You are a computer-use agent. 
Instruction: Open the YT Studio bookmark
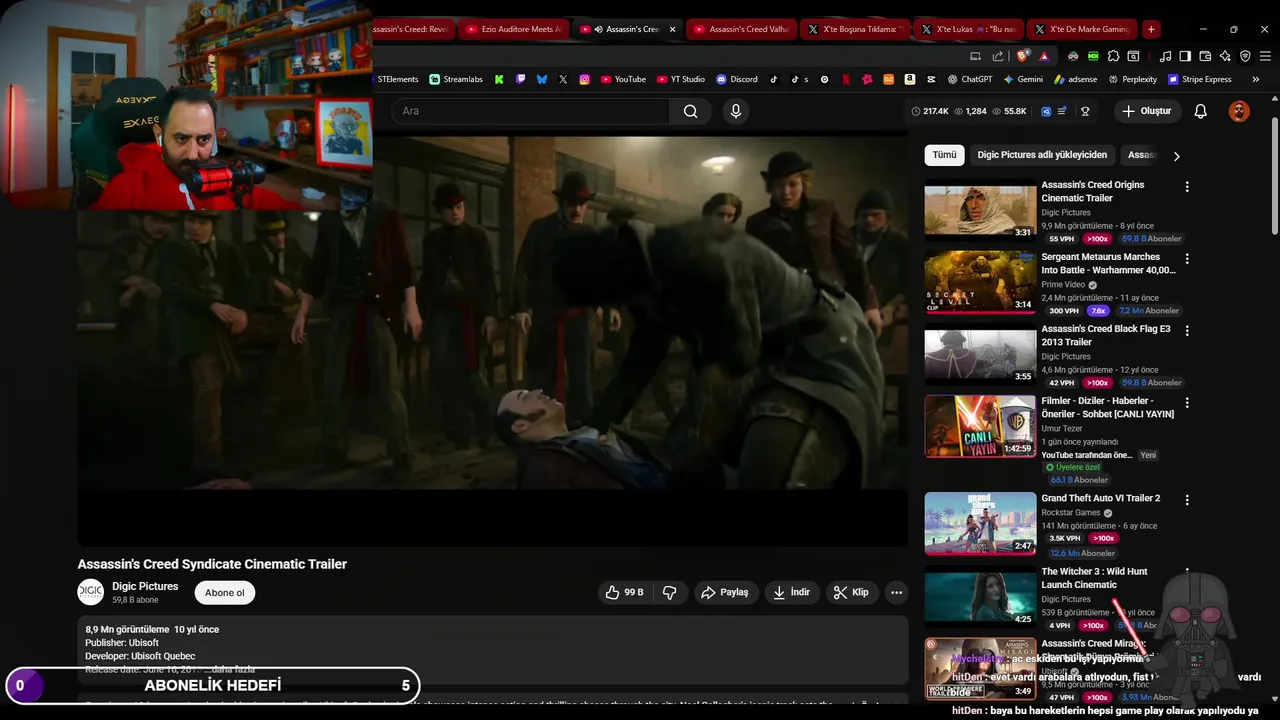click(x=680, y=79)
